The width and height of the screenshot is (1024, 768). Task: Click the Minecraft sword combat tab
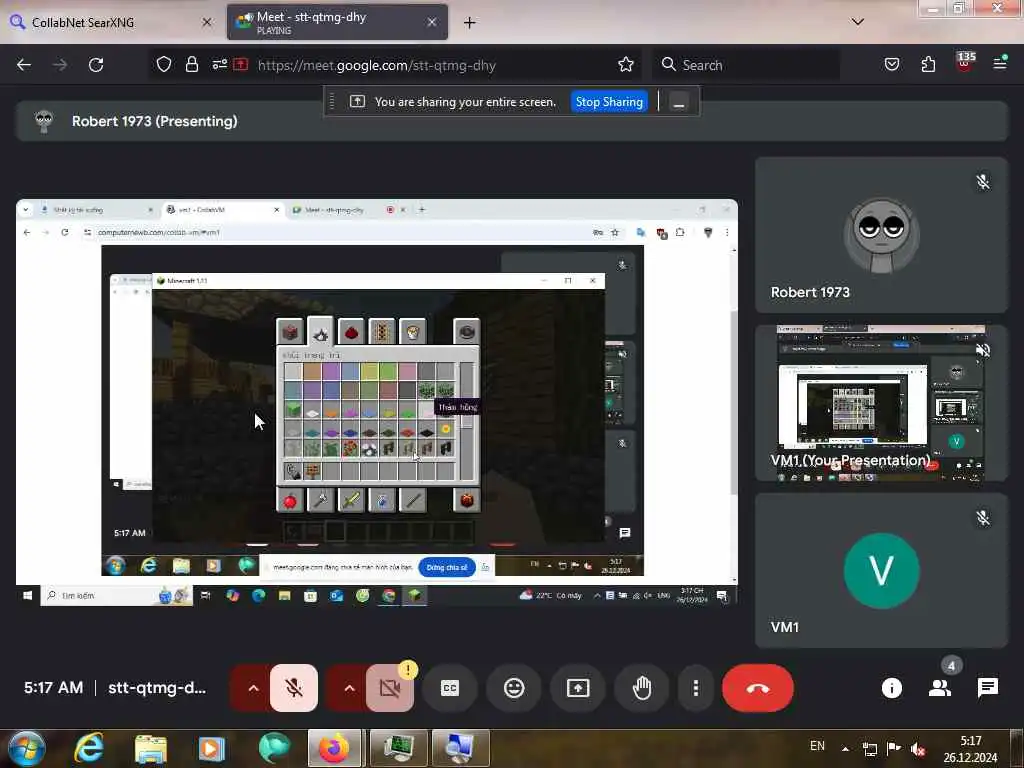[351, 501]
